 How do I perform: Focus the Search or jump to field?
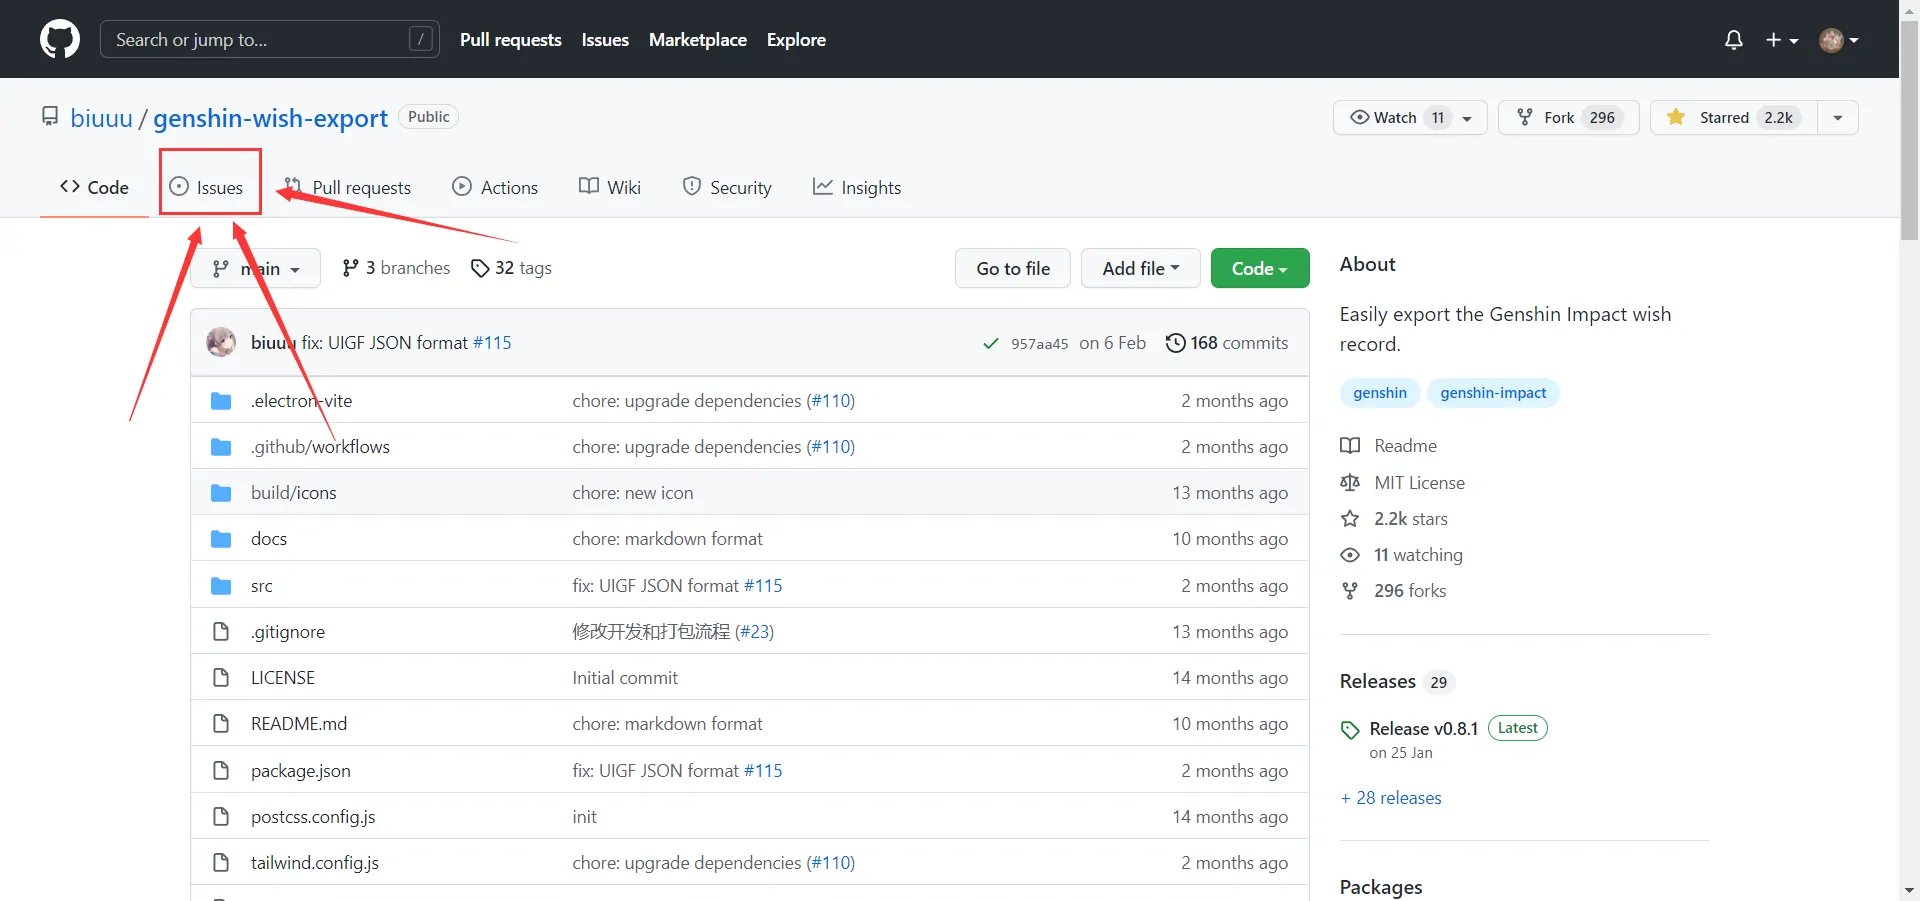[x=270, y=40]
